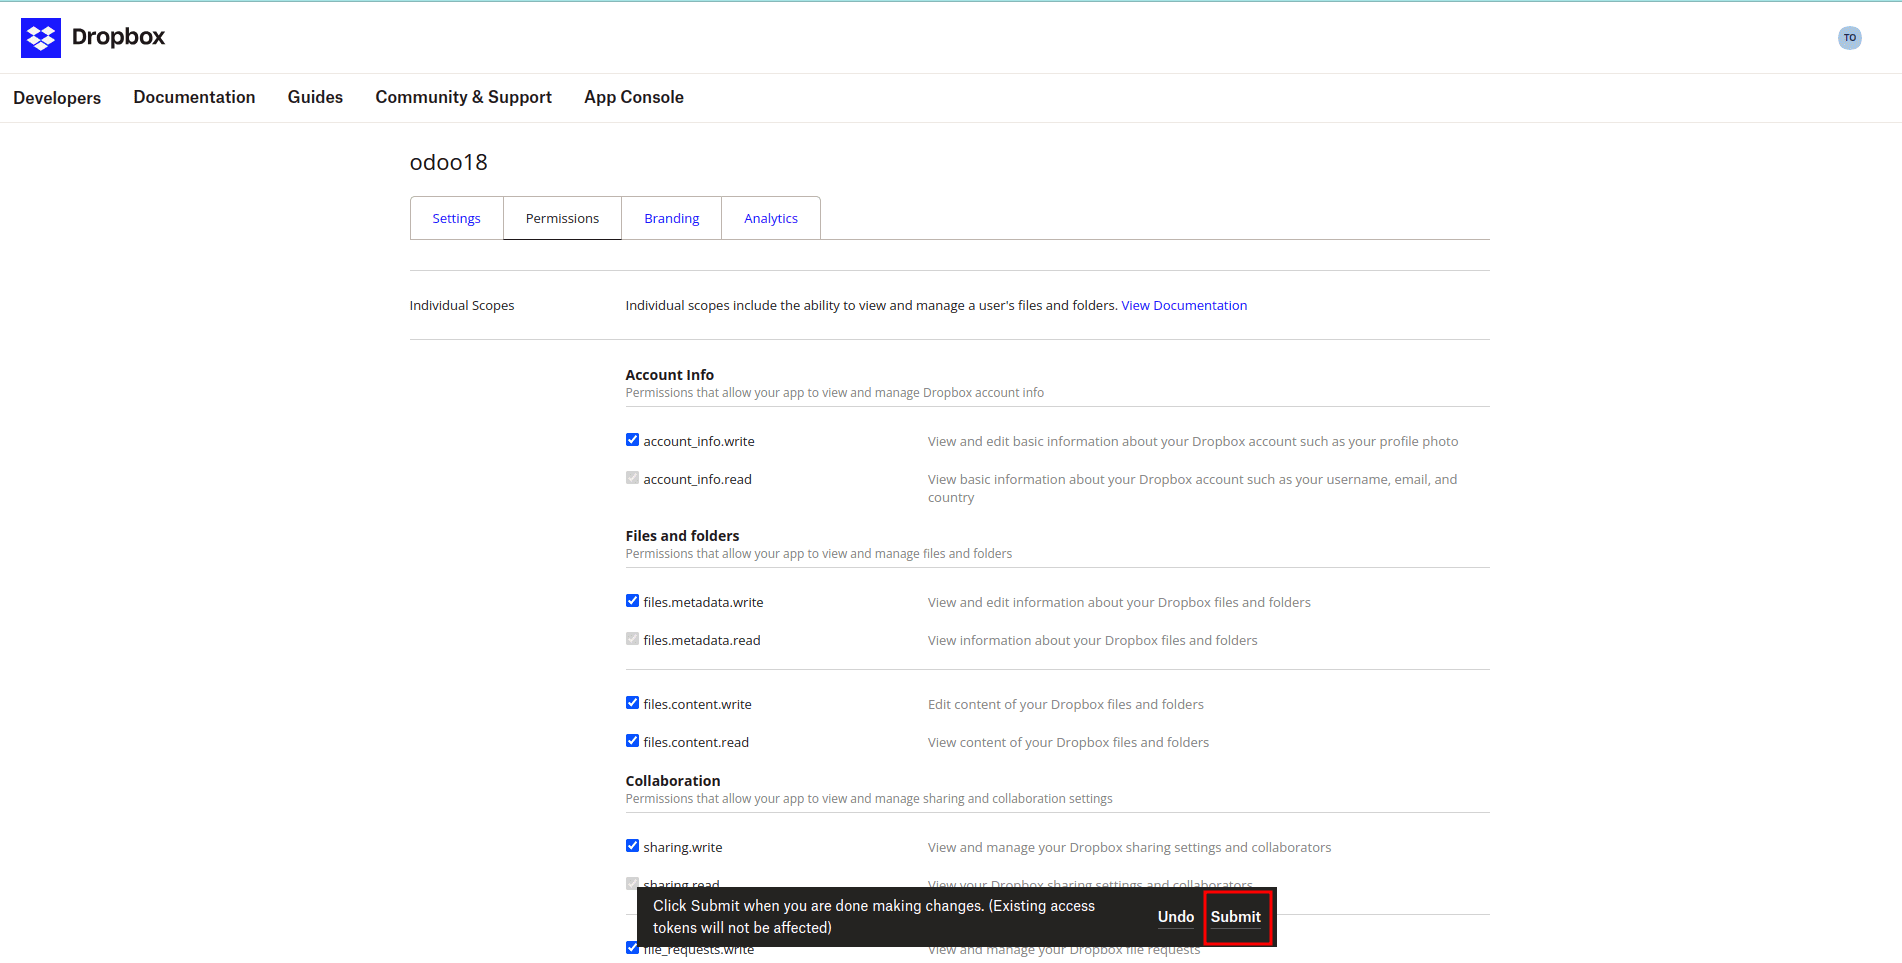Disable the files.content.write permission
This screenshot has height=963, width=1902.
pos(632,703)
